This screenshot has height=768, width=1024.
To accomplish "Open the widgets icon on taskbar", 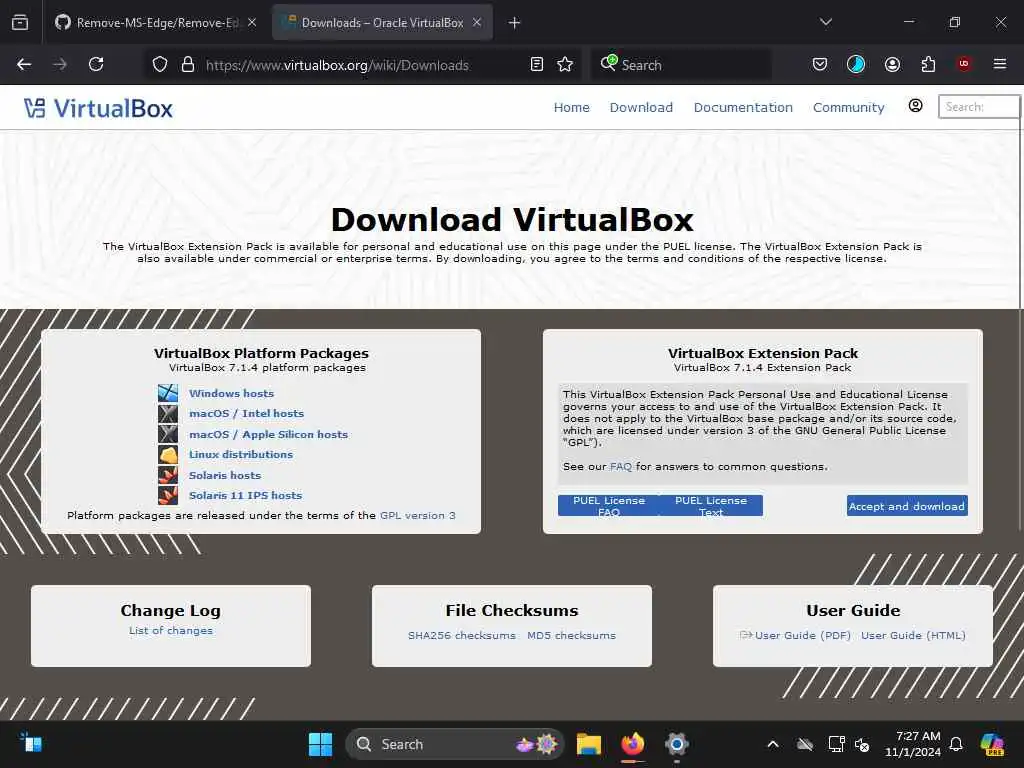I will tap(31, 743).
